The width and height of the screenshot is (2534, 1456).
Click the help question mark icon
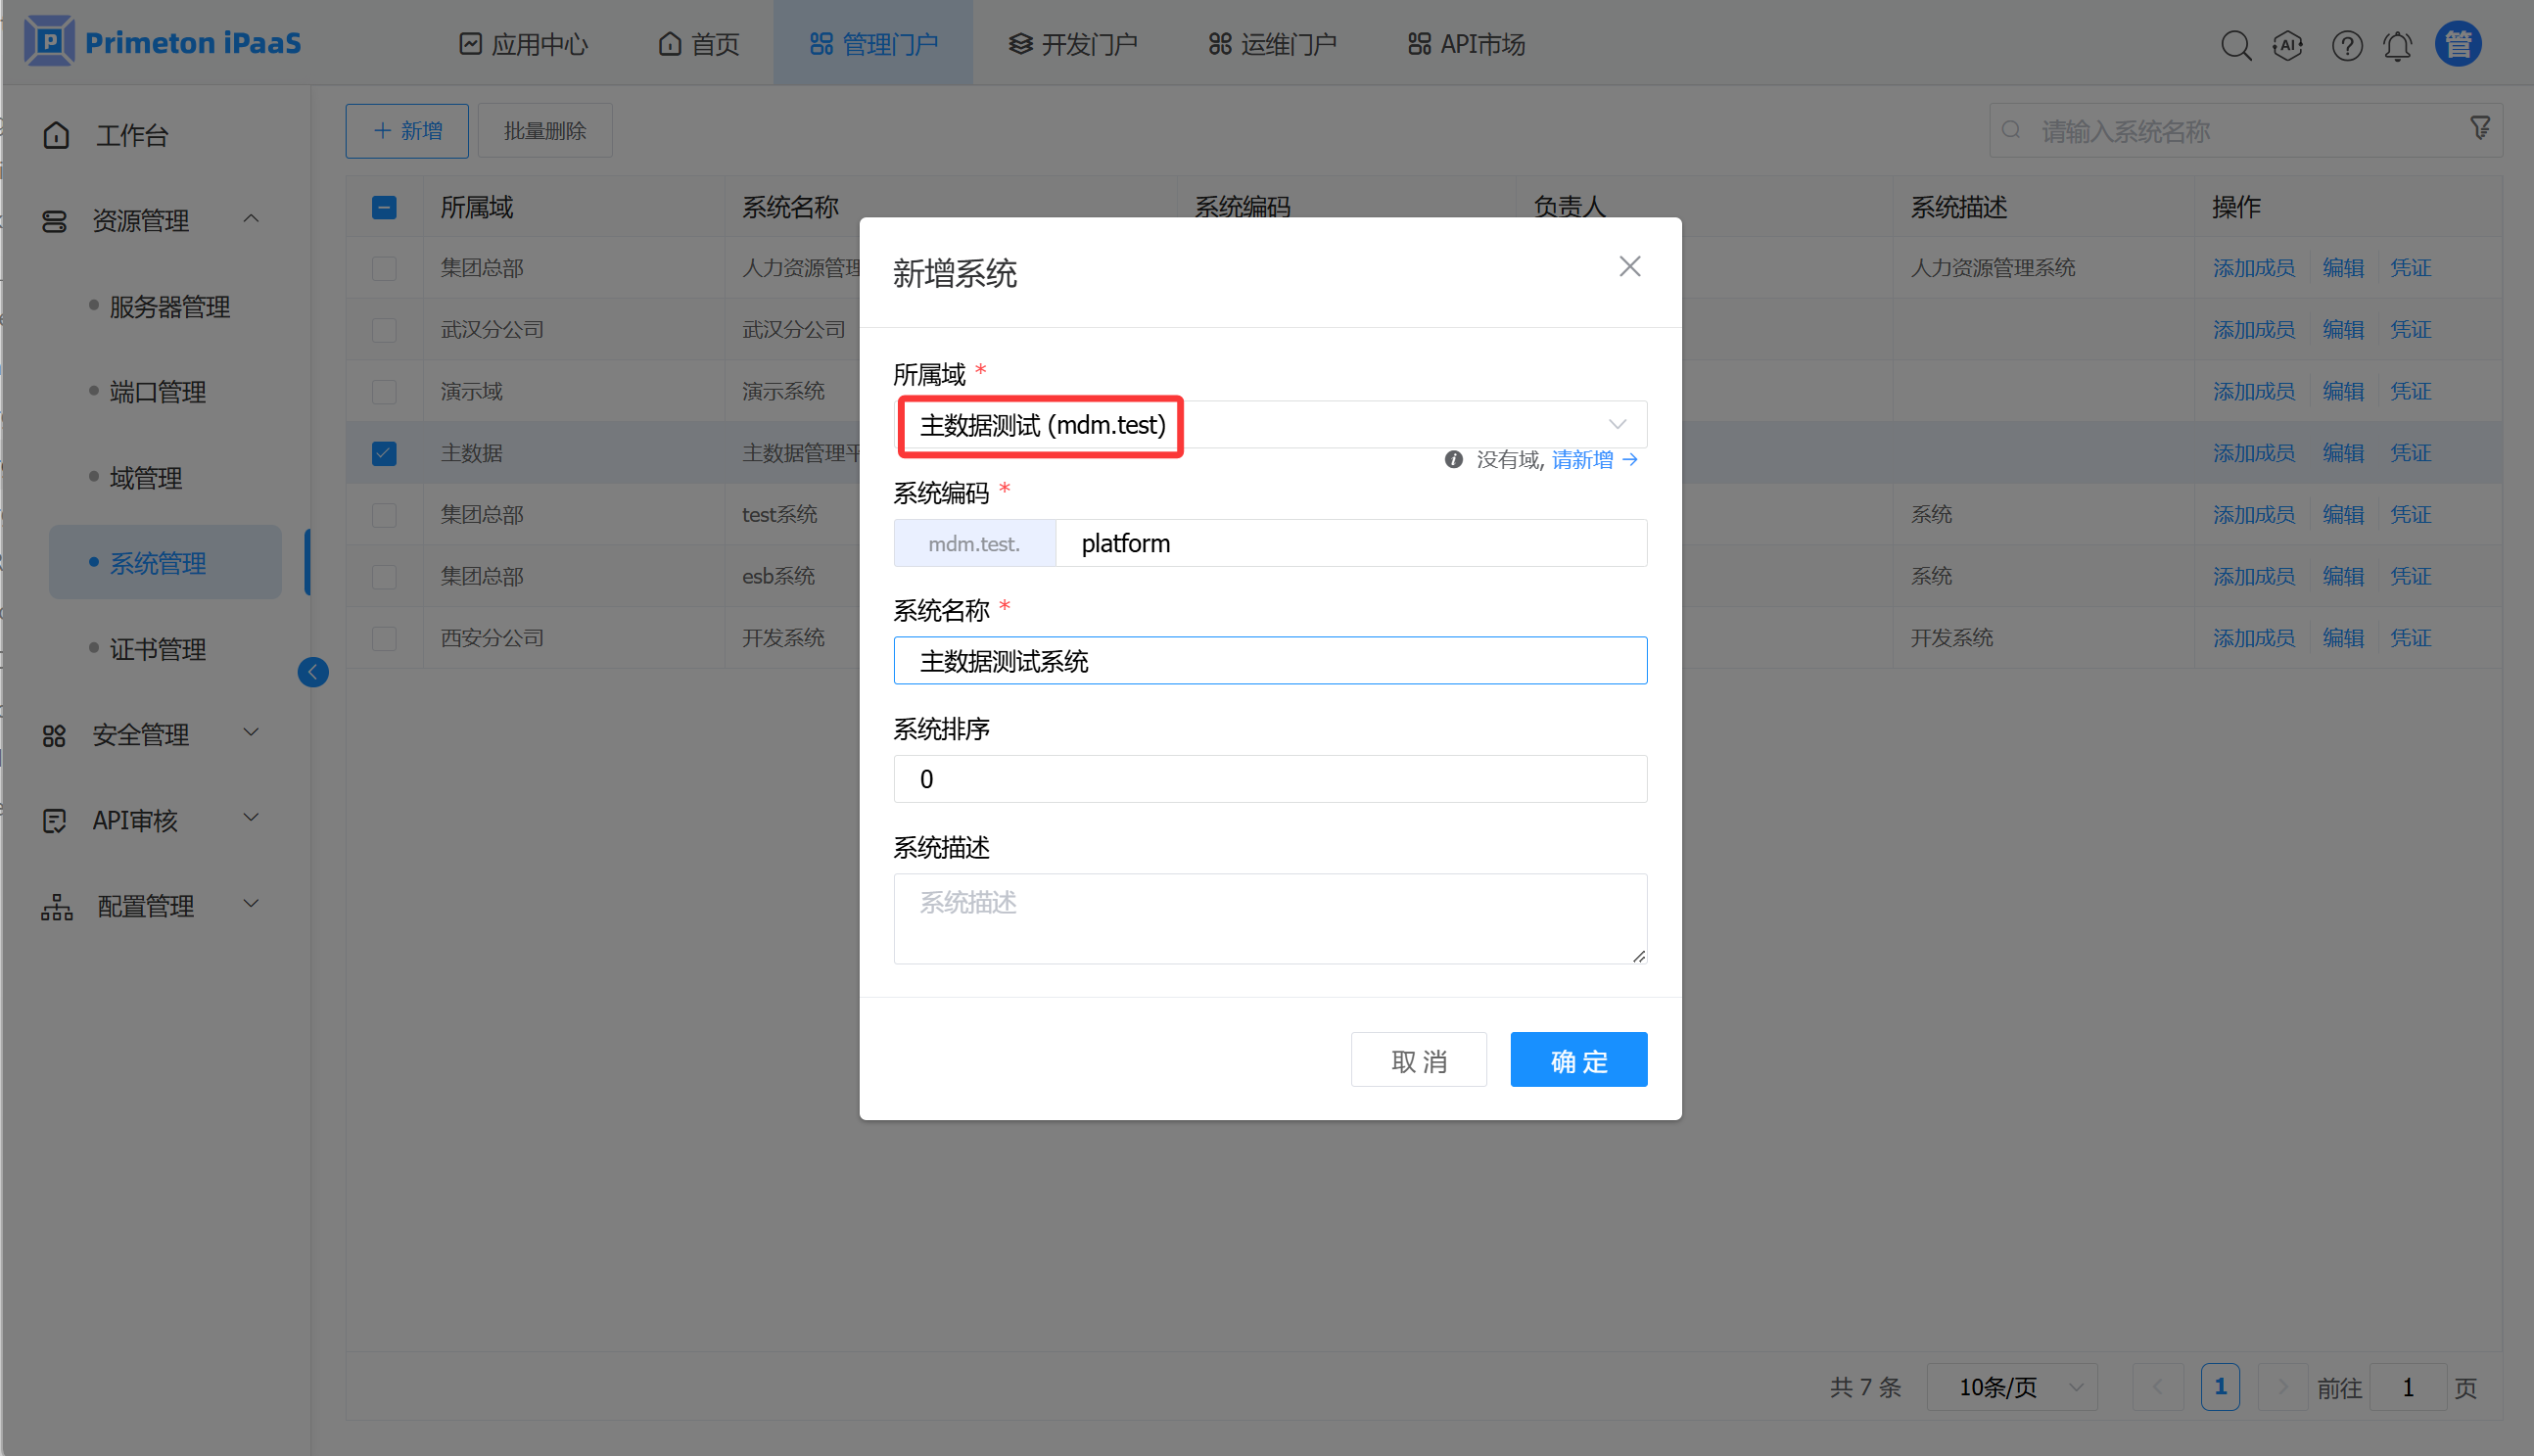click(2346, 45)
